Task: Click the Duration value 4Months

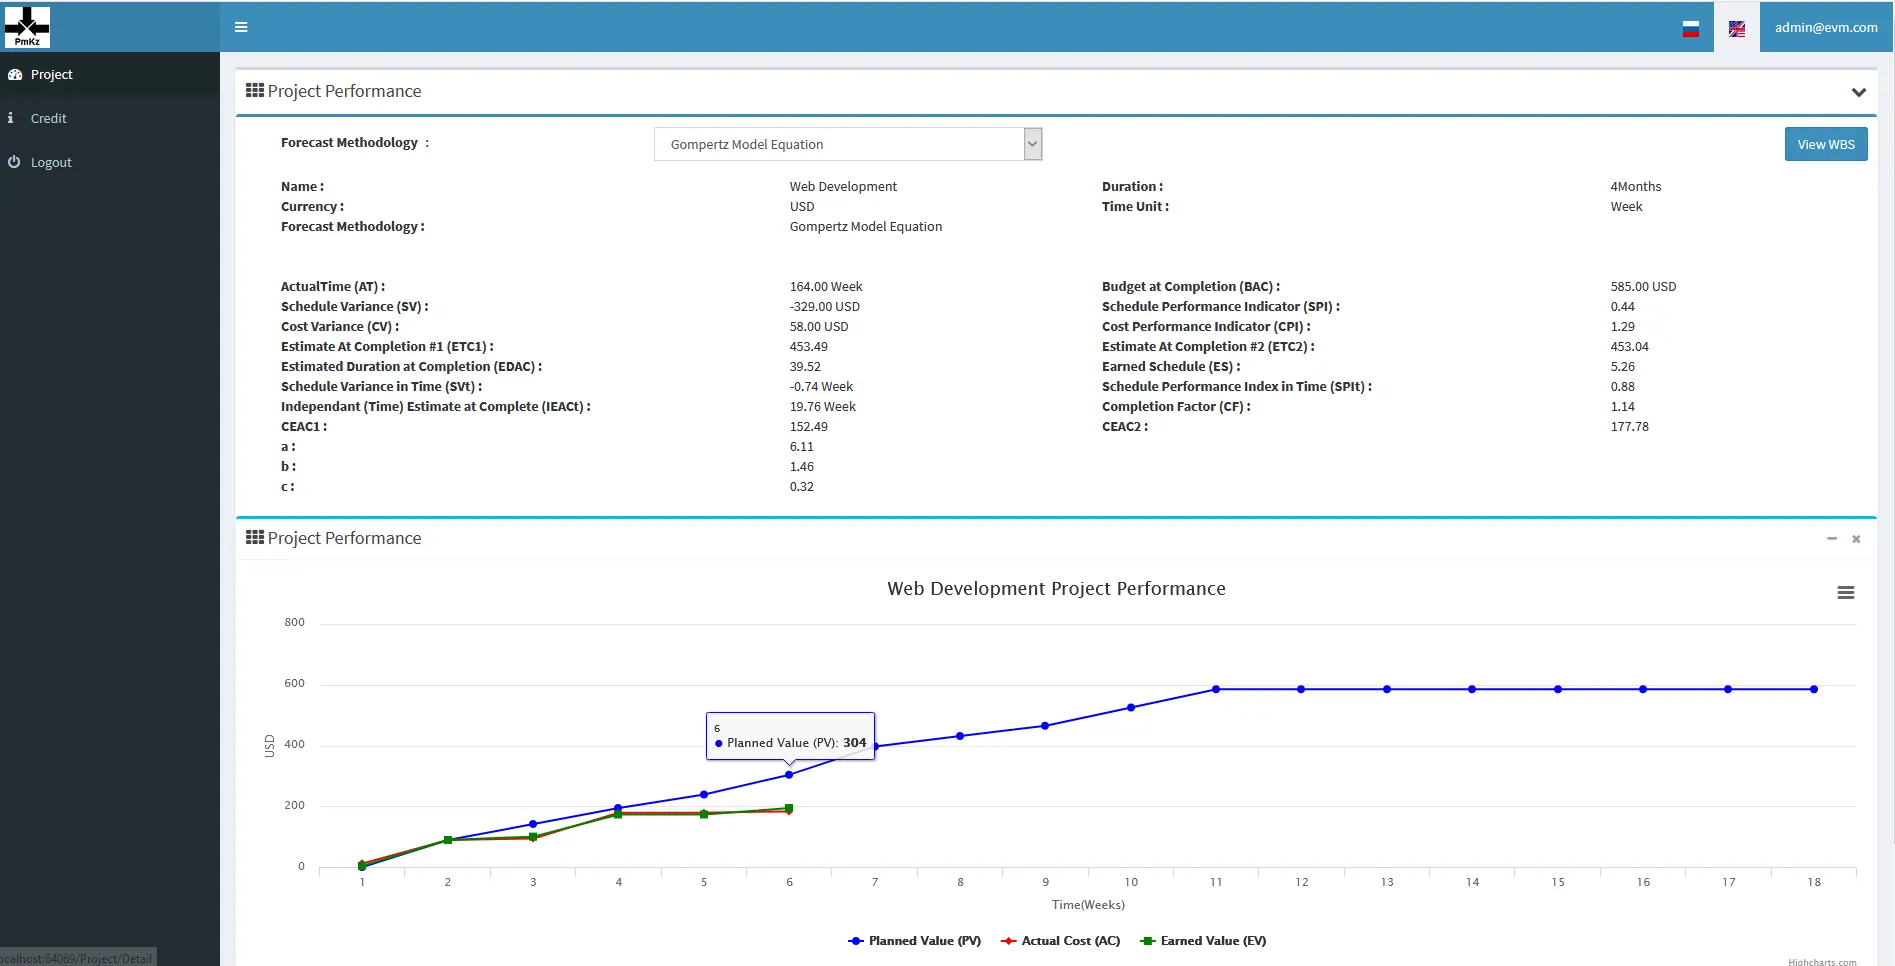Action: pyautogui.click(x=1635, y=187)
